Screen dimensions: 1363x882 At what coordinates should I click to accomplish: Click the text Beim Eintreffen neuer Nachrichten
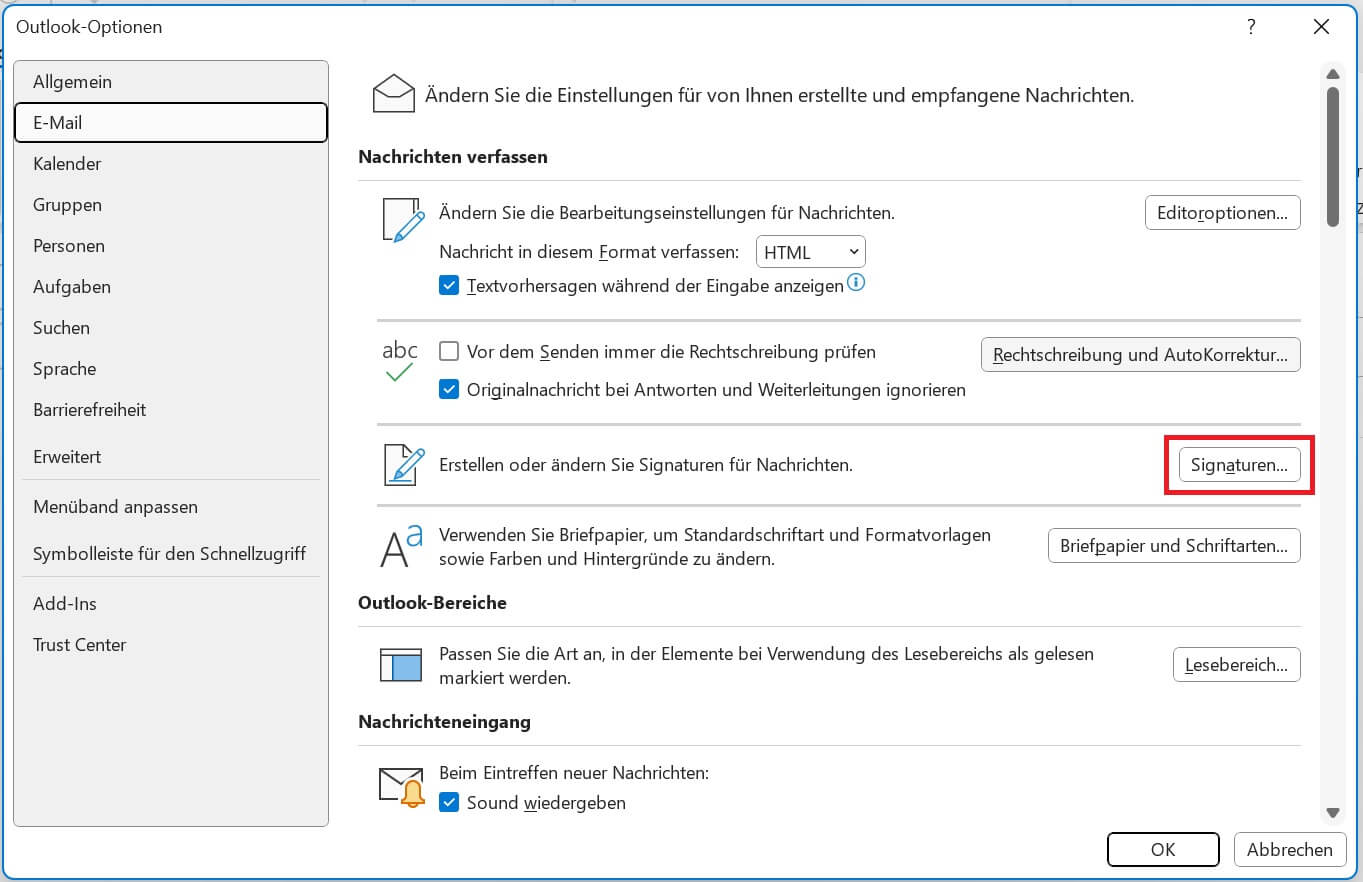(574, 773)
